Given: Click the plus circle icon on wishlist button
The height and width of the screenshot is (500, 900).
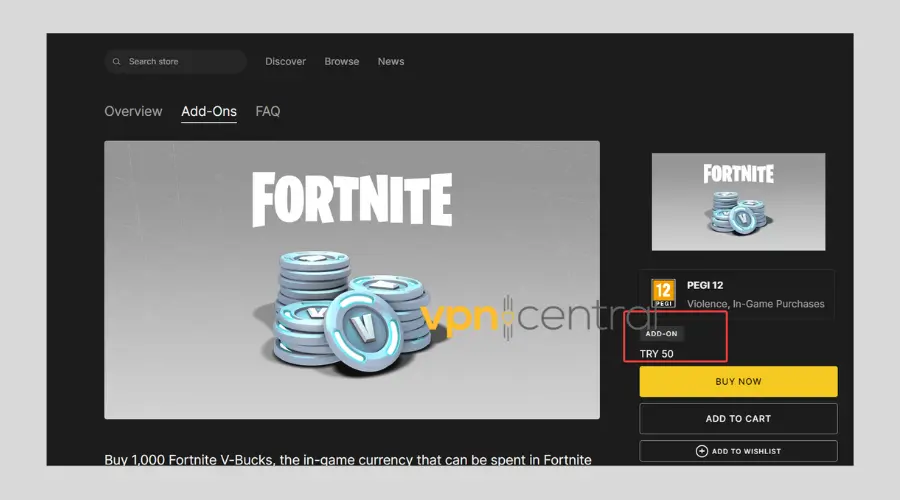Looking at the screenshot, I should click(x=701, y=451).
